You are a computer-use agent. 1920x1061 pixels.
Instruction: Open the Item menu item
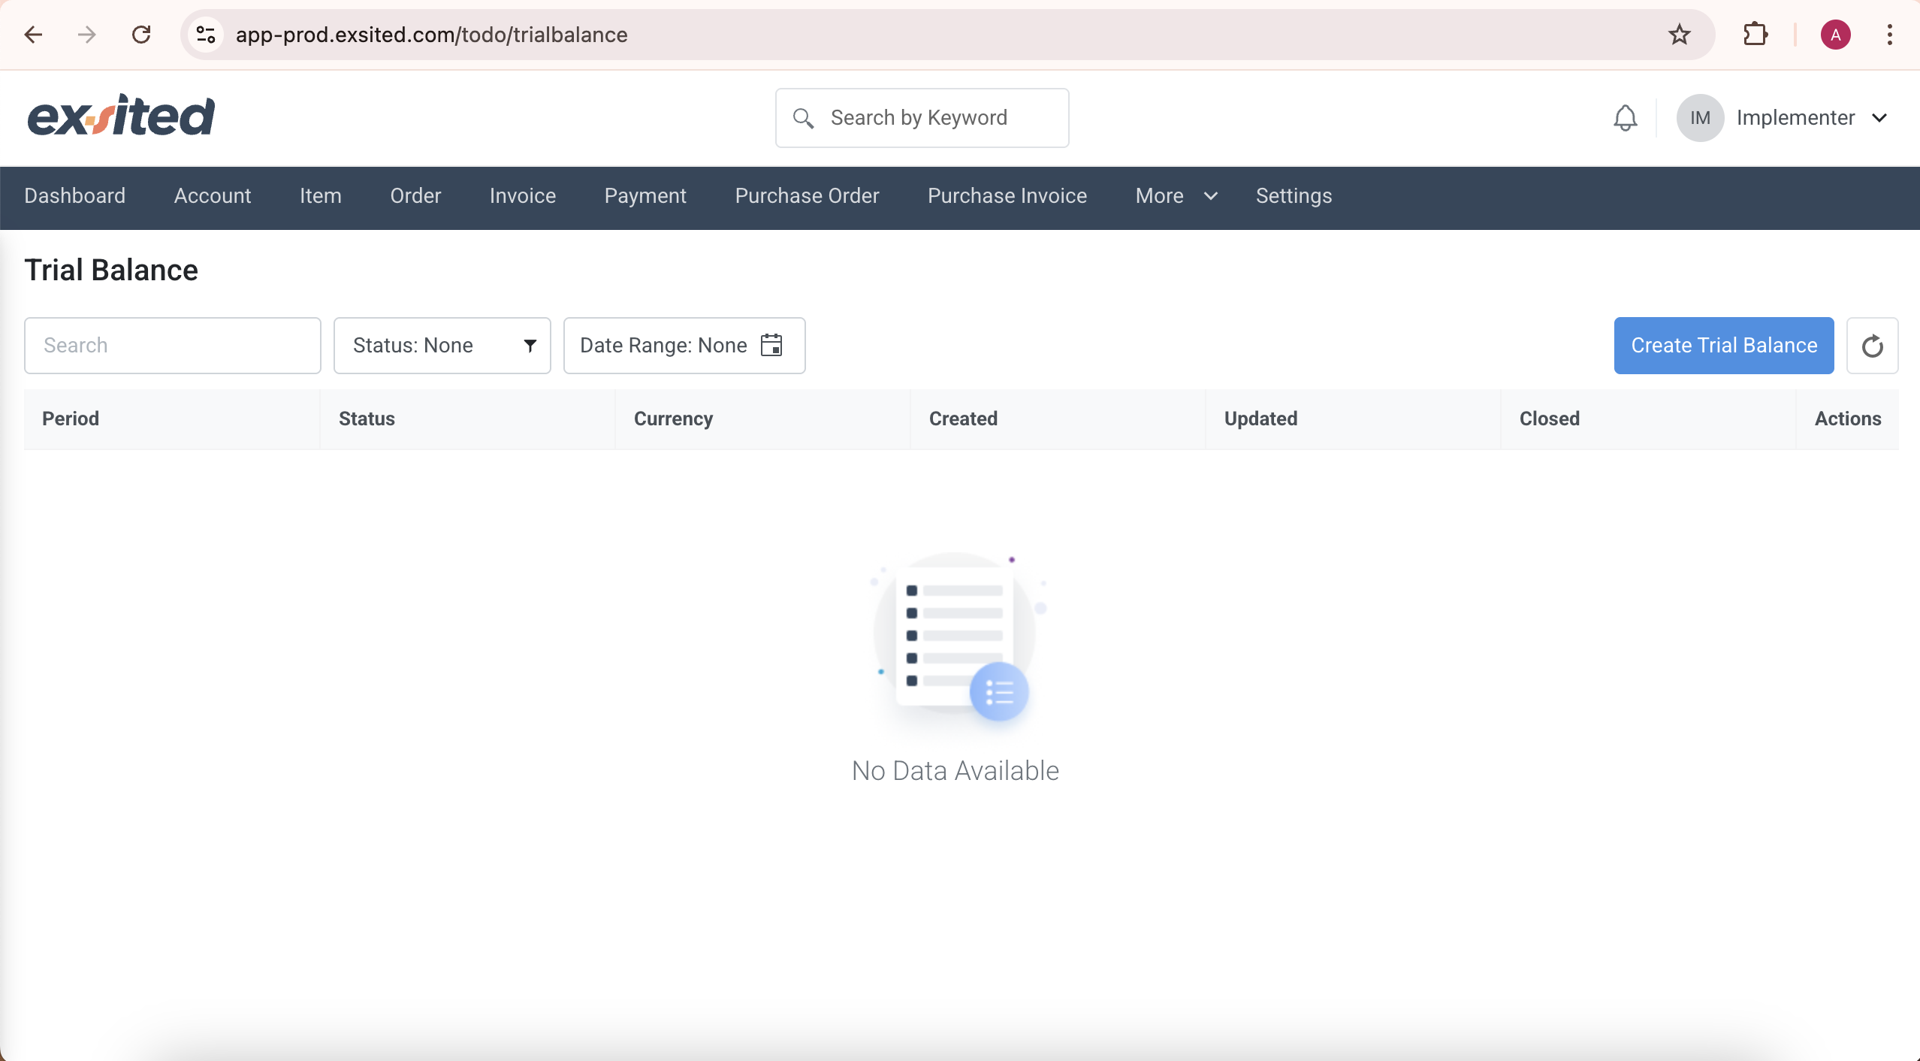(321, 196)
